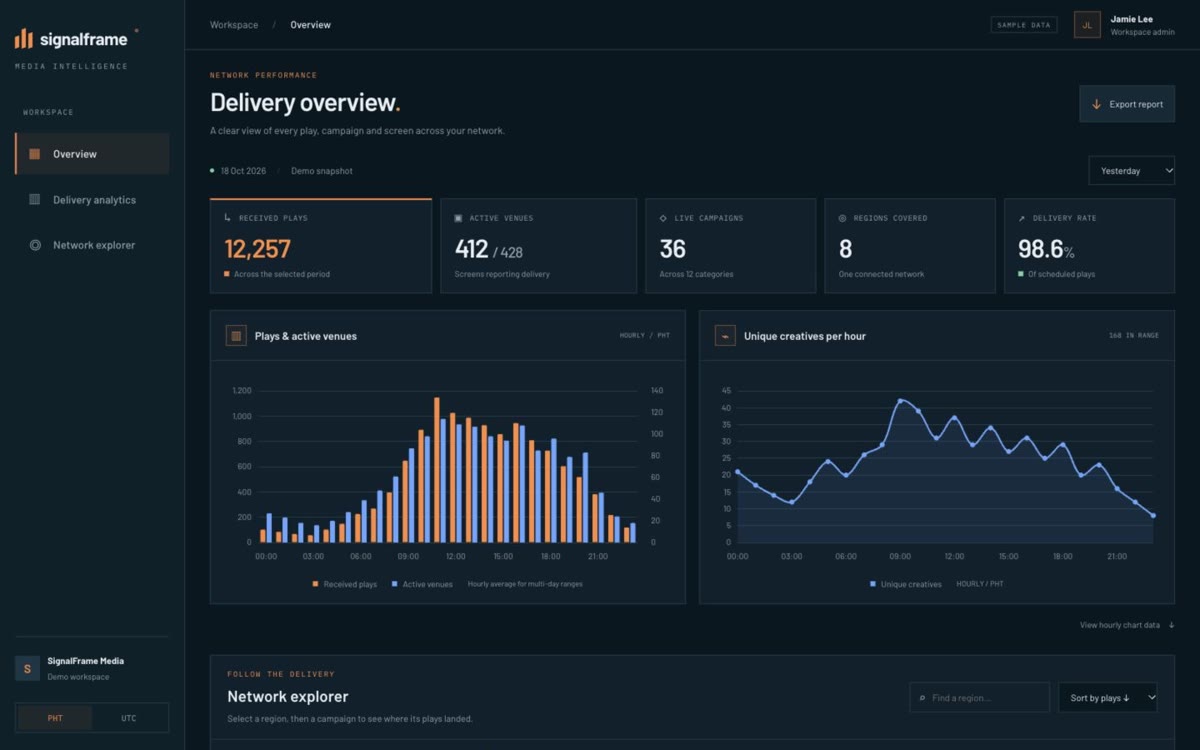
Task: Click the Network explorer sidebar icon
Action: (35, 245)
